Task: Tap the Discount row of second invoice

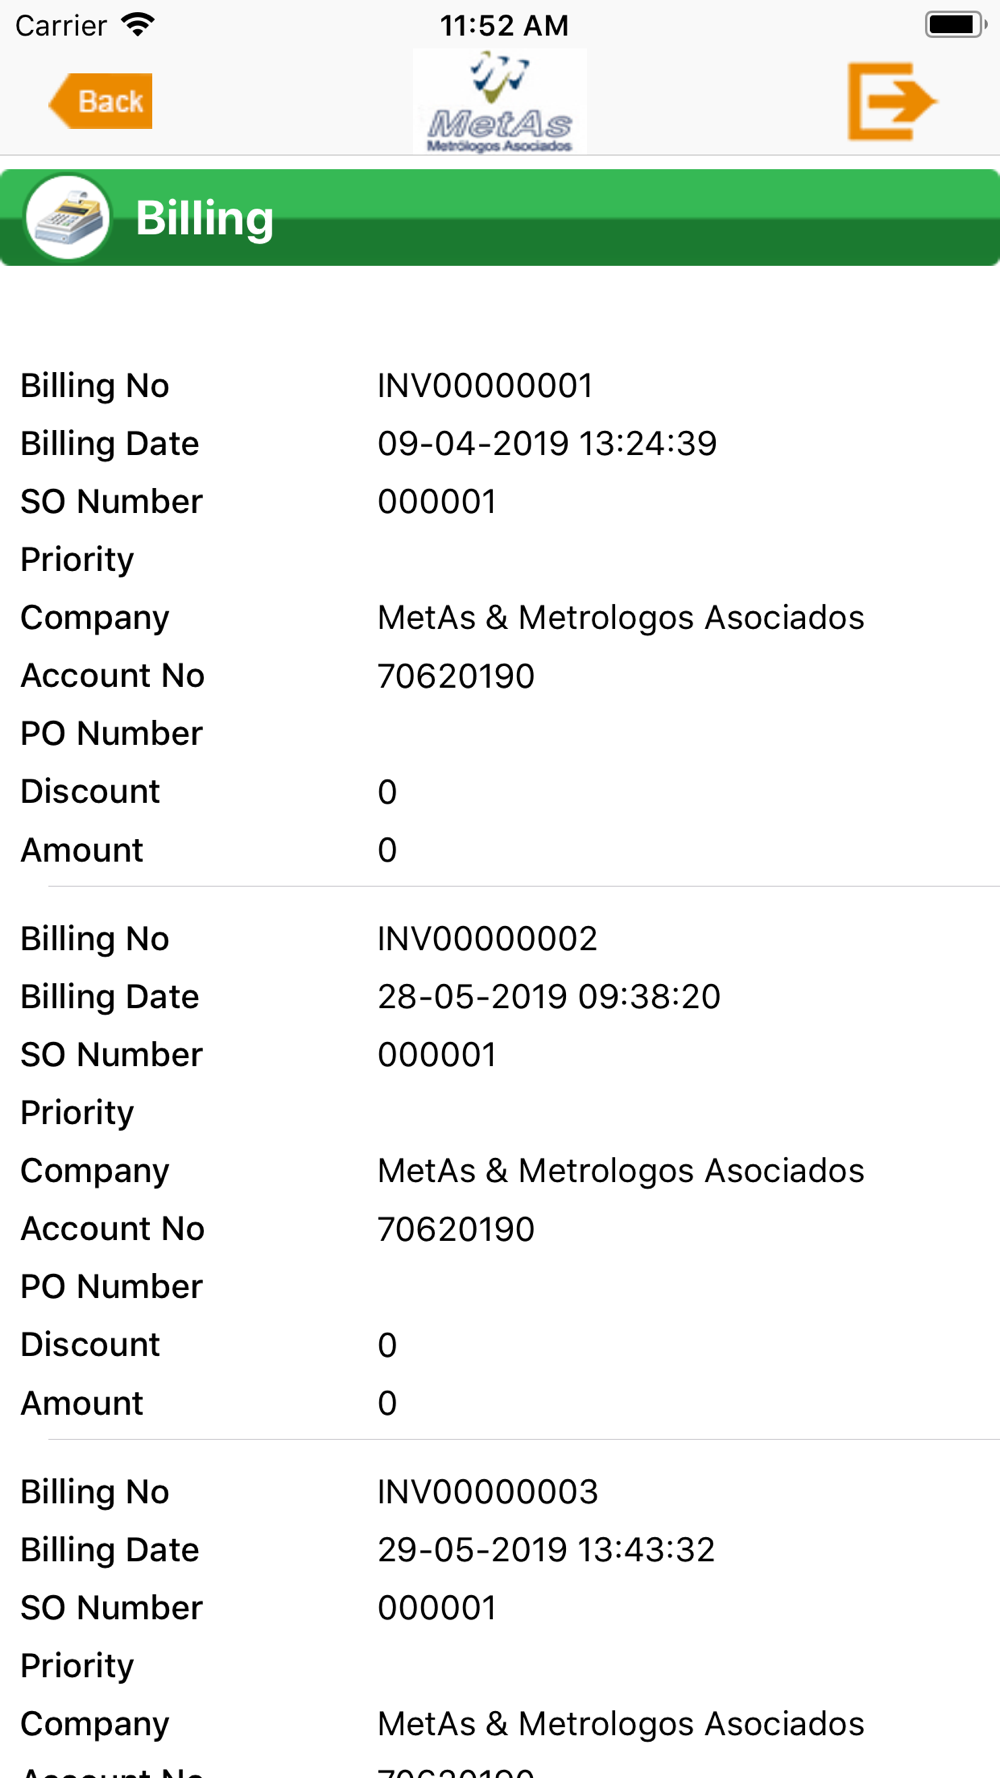Action: click(x=500, y=1345)
